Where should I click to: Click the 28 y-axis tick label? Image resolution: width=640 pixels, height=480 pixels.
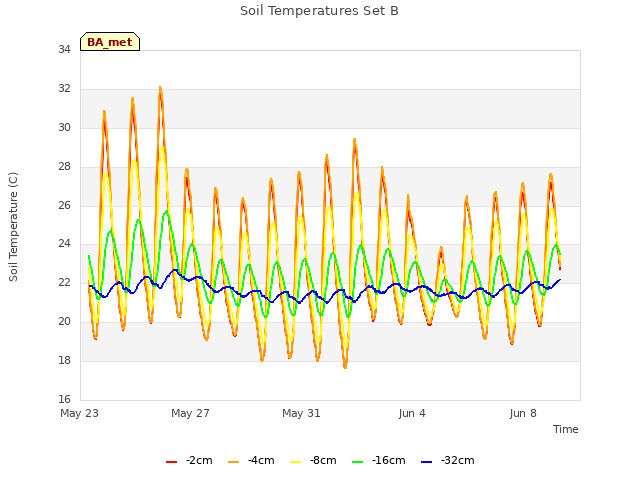[64, 166]
